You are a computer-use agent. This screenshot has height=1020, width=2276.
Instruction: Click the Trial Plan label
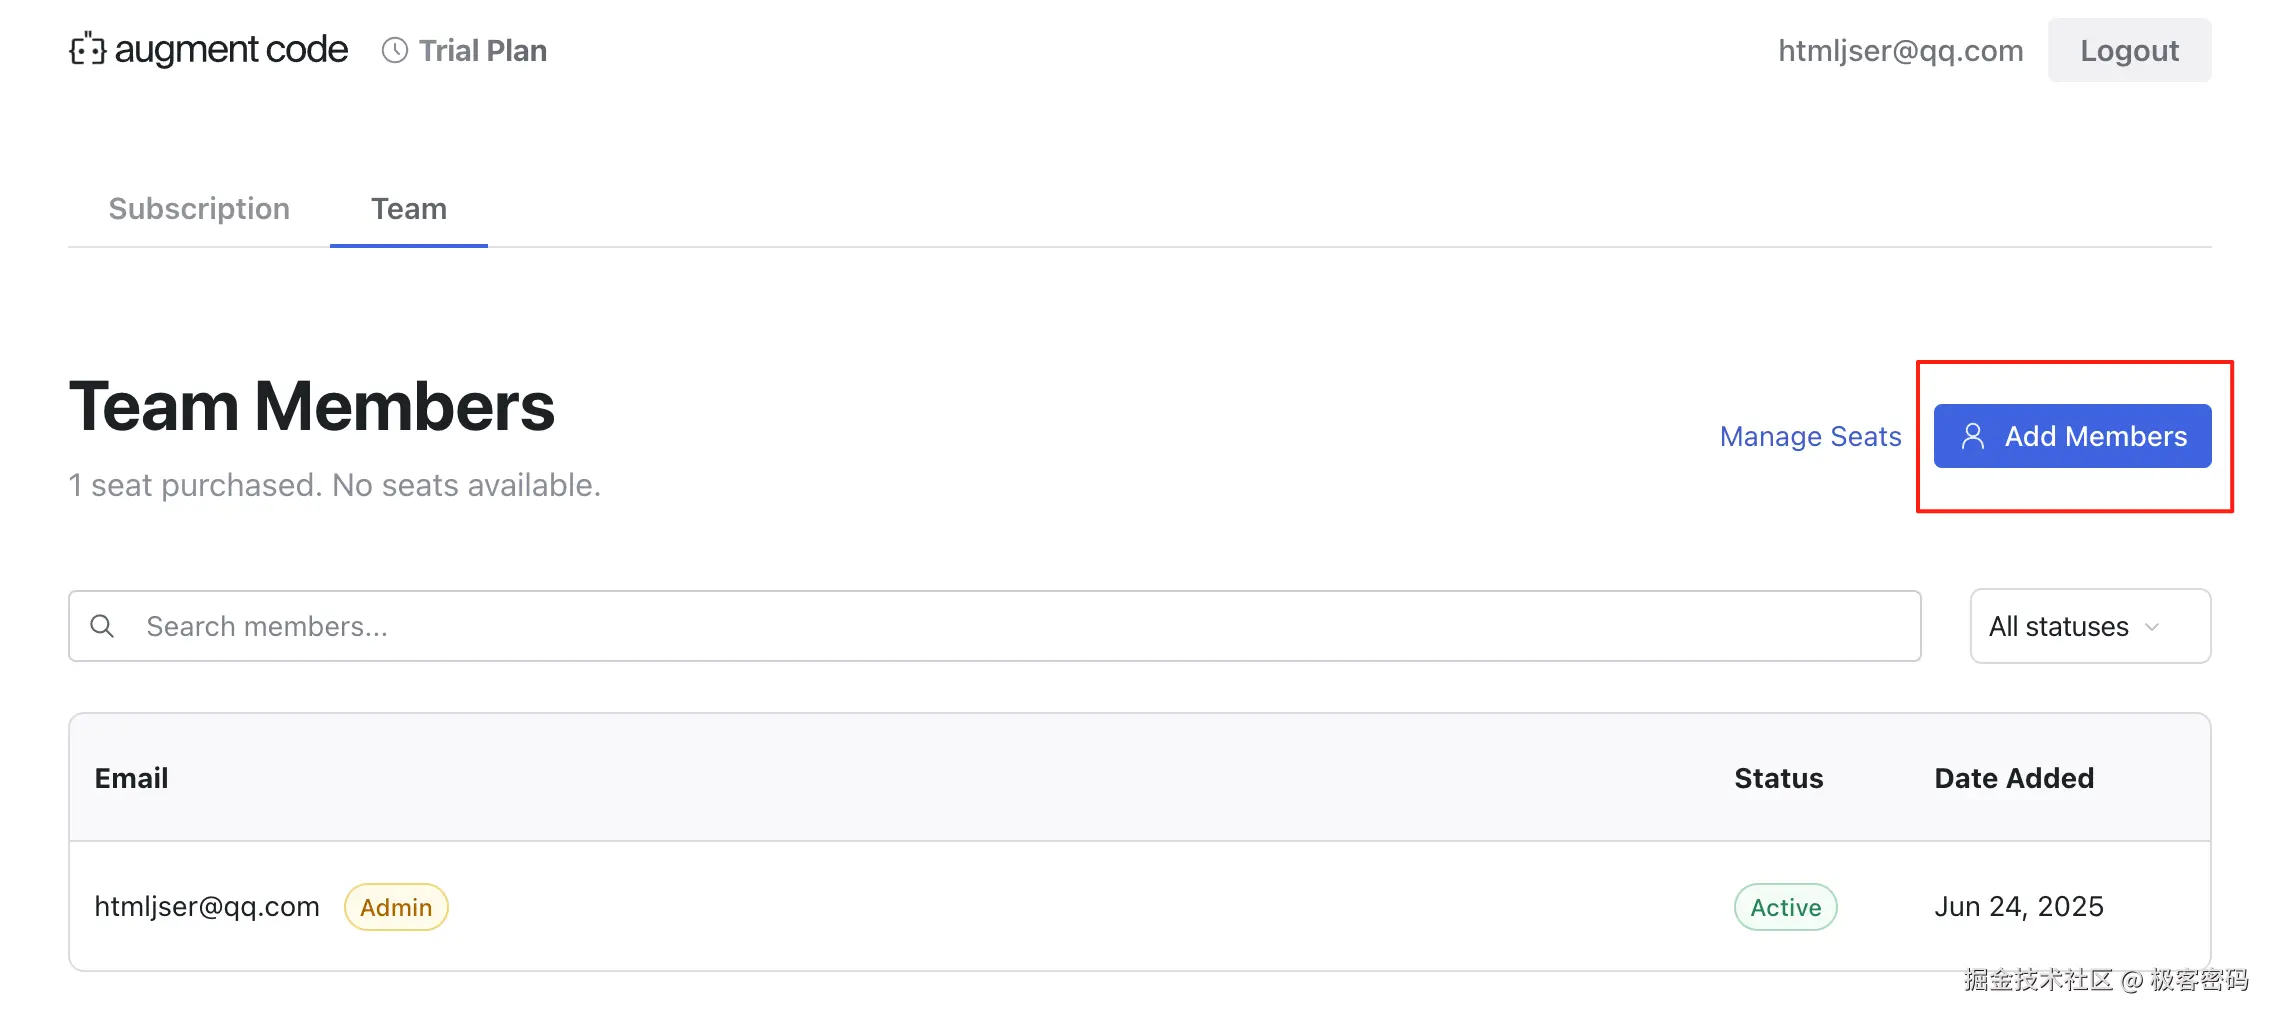point(482,50)
